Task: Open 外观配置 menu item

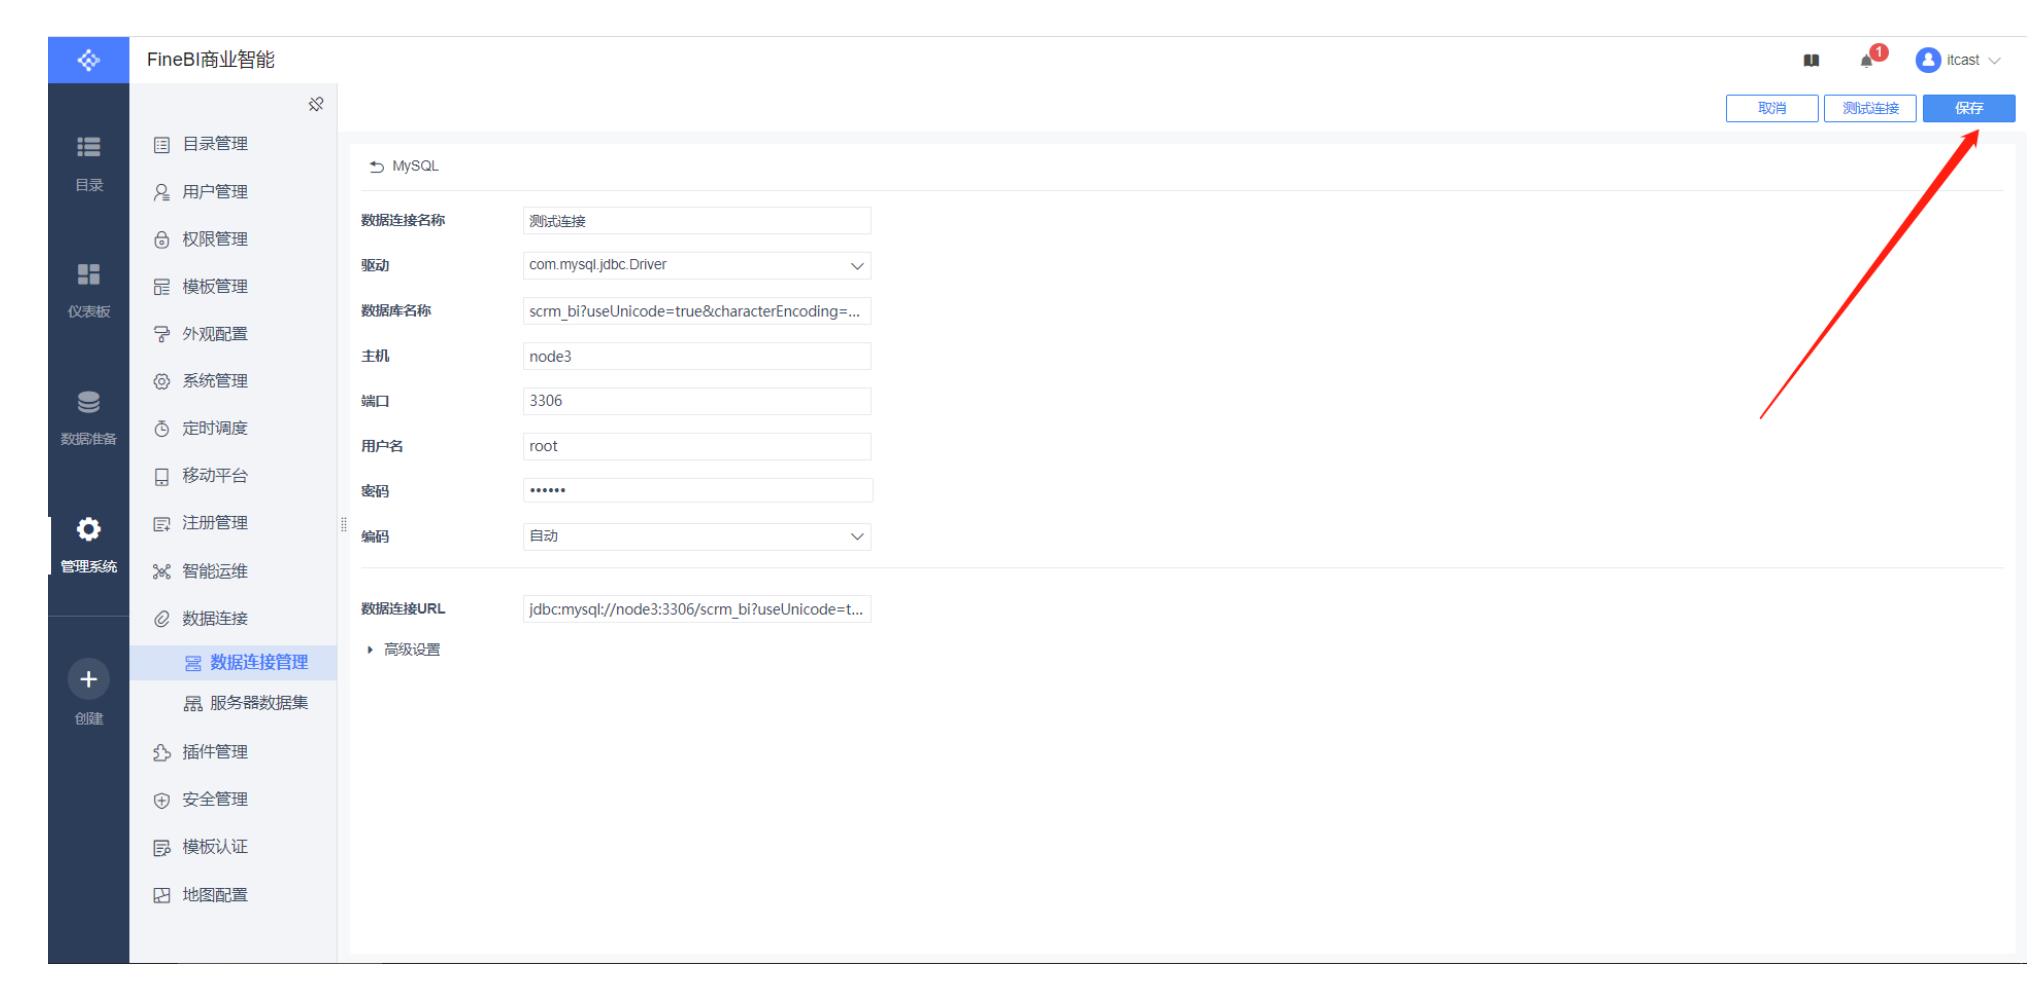Action: 233,334
